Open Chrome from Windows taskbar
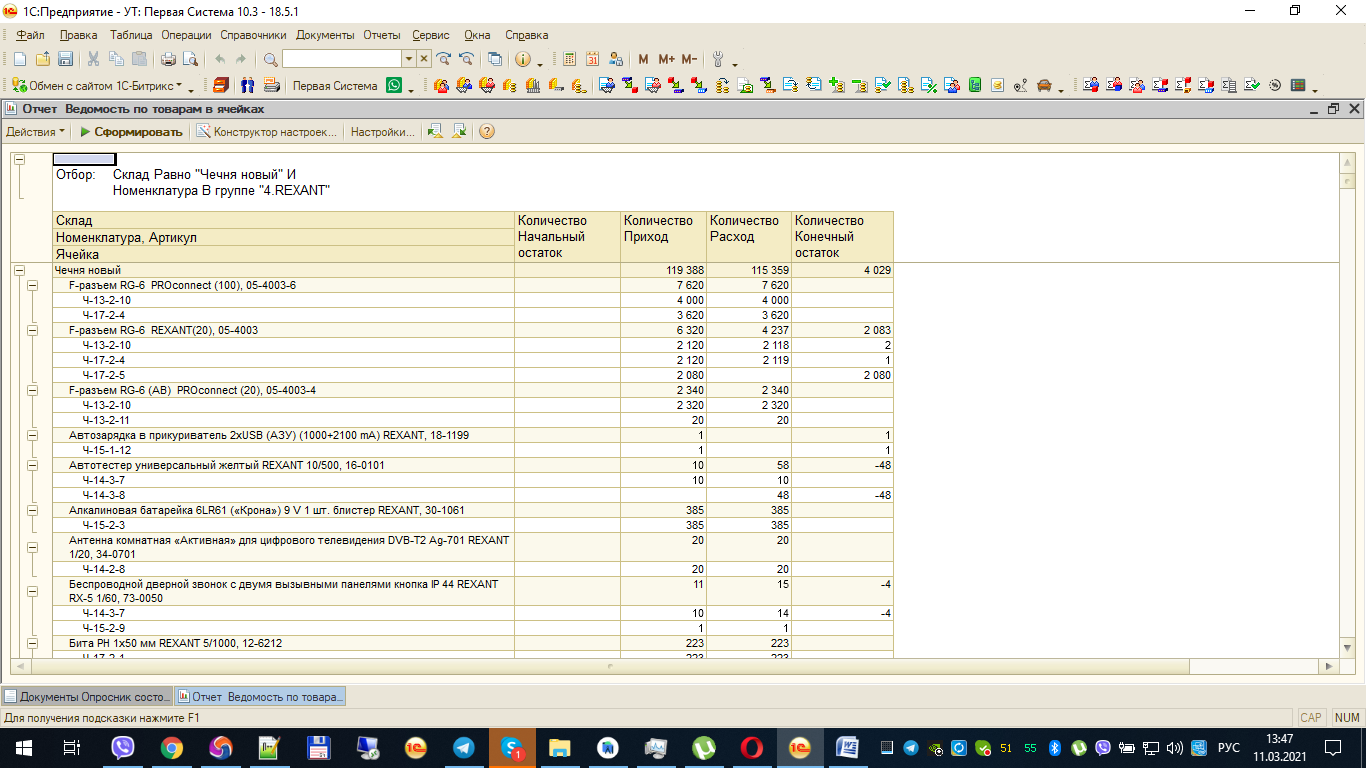The image size is (1366, 768). (172, 747)
